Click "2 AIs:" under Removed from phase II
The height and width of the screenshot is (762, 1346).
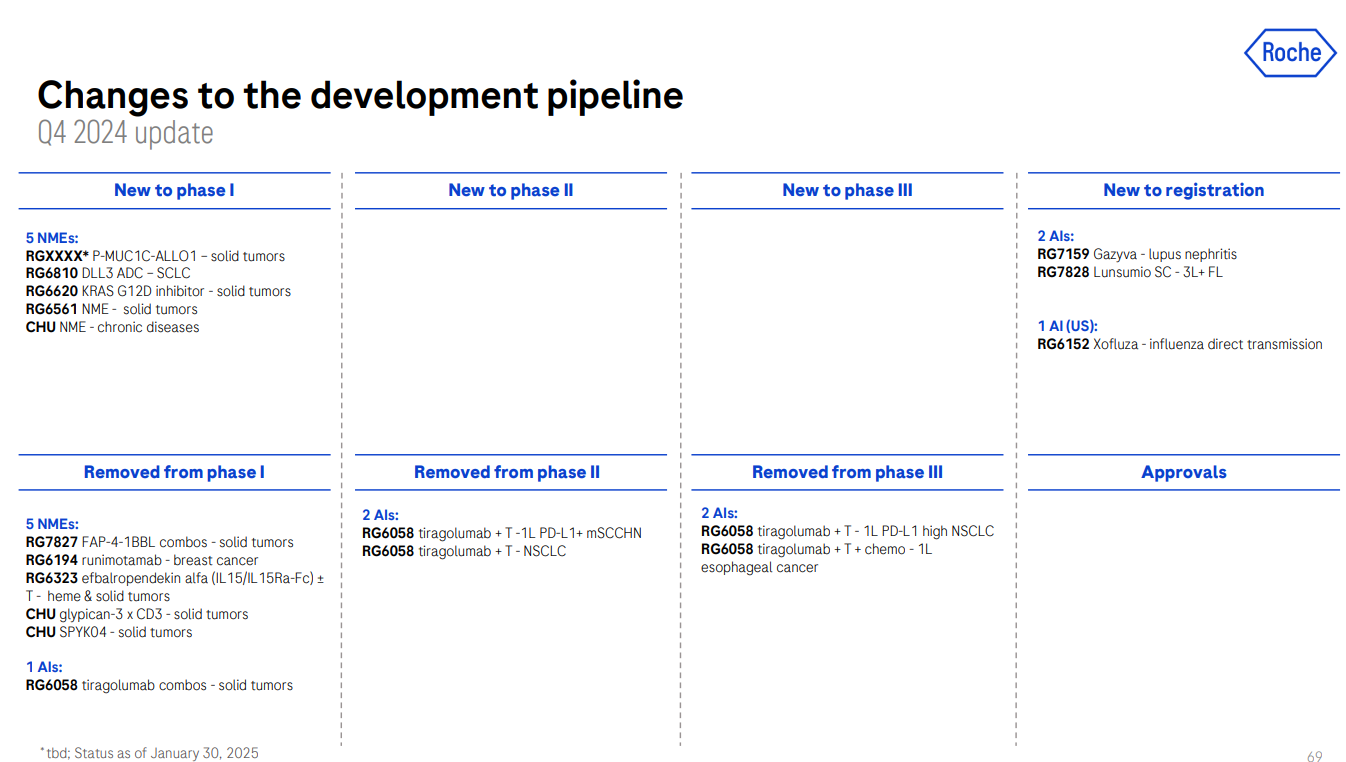click(x=381, y=515)
